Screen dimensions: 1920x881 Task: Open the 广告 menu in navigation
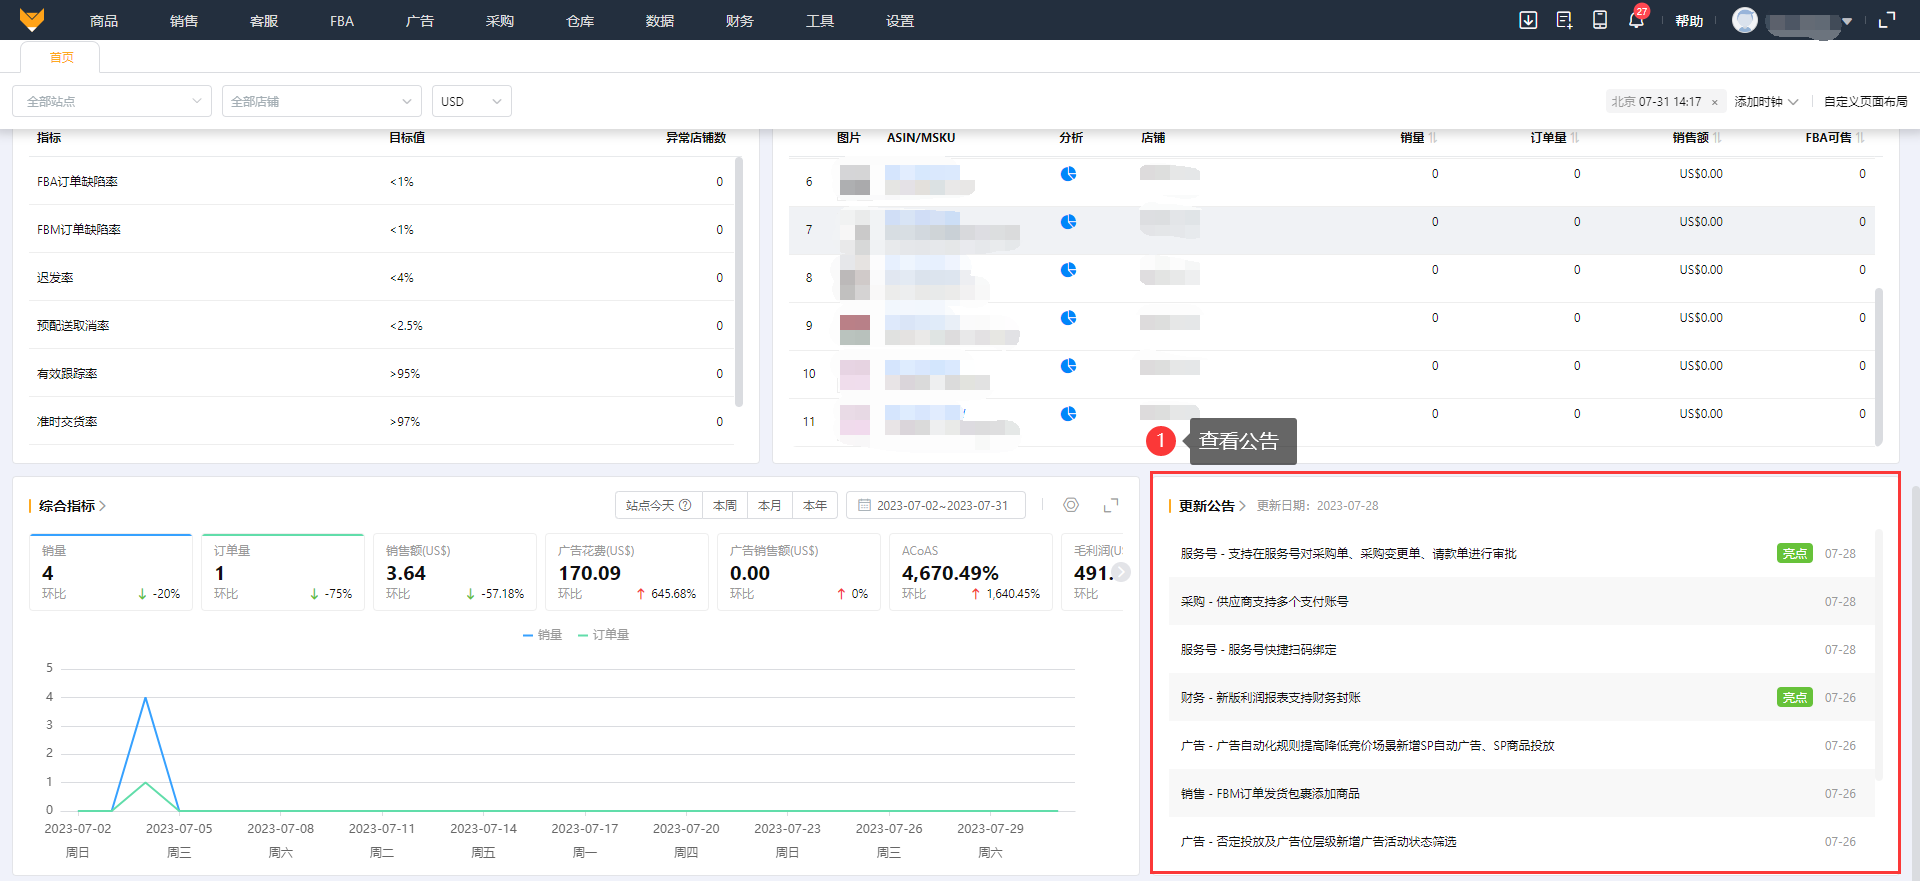(419, 21)
